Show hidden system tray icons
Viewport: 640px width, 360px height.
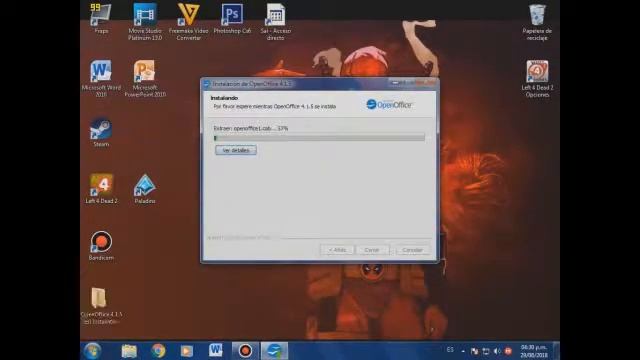pos(463,351)
